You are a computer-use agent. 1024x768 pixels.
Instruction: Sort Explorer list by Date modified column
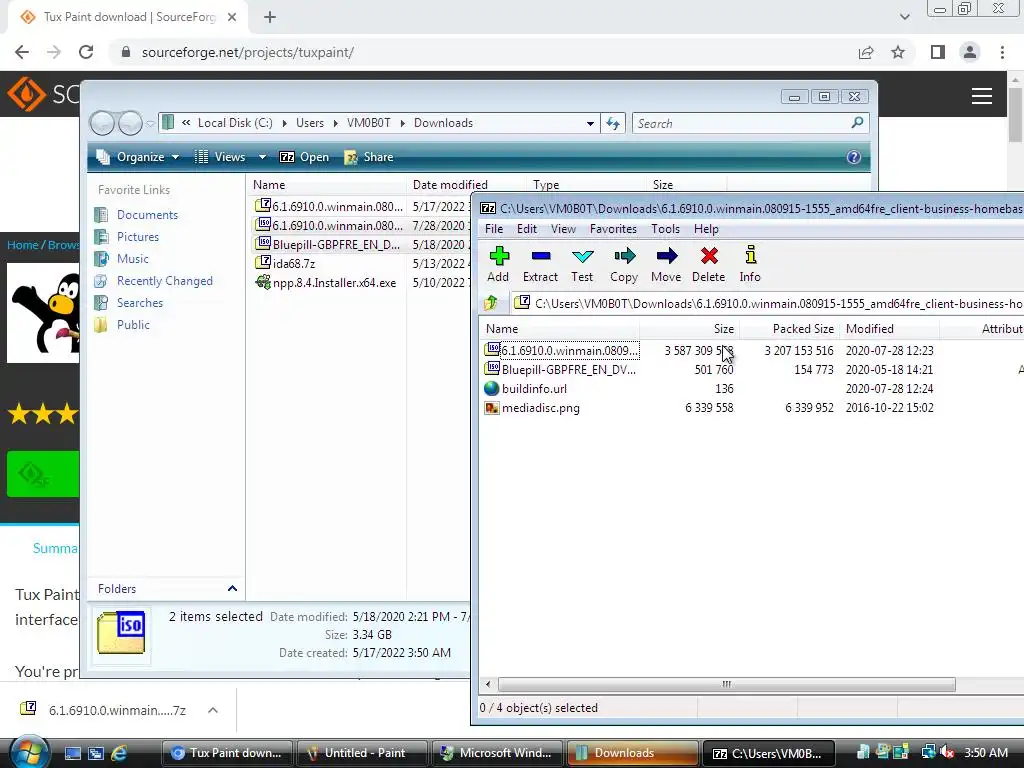click(450, 185)
